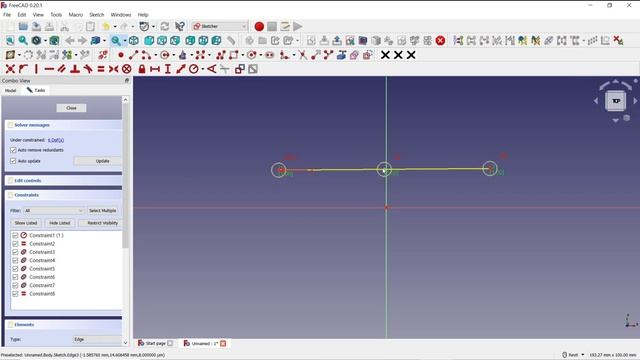The width and height of the screenshot is (640, 360).
Task: Open the Rectangle tool dropdown arrow
Action: click(x=242, y=55)
